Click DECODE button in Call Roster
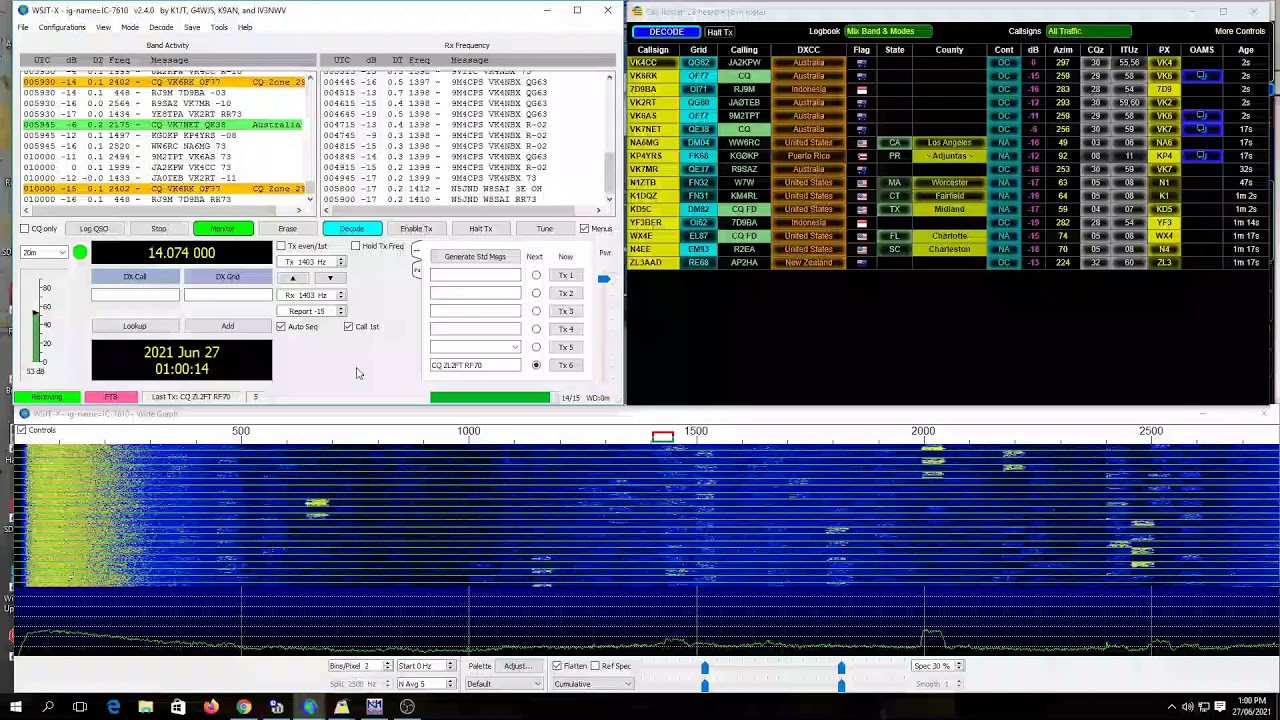 coord(666,32)
